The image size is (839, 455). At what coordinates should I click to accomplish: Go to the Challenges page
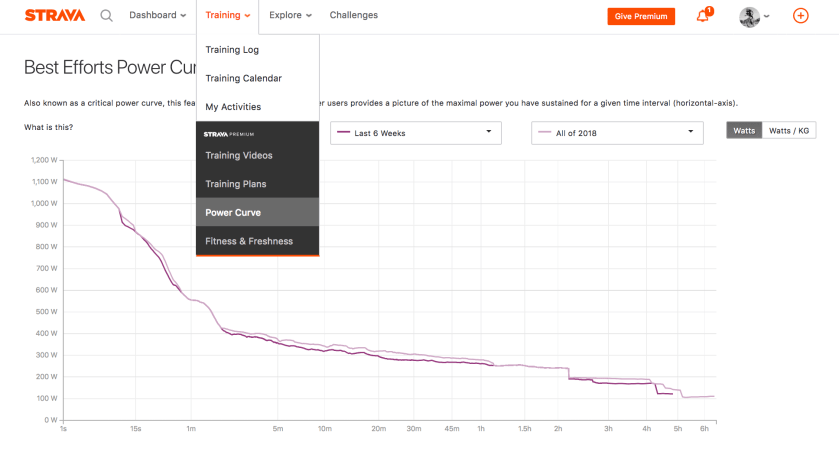(354, 16)
